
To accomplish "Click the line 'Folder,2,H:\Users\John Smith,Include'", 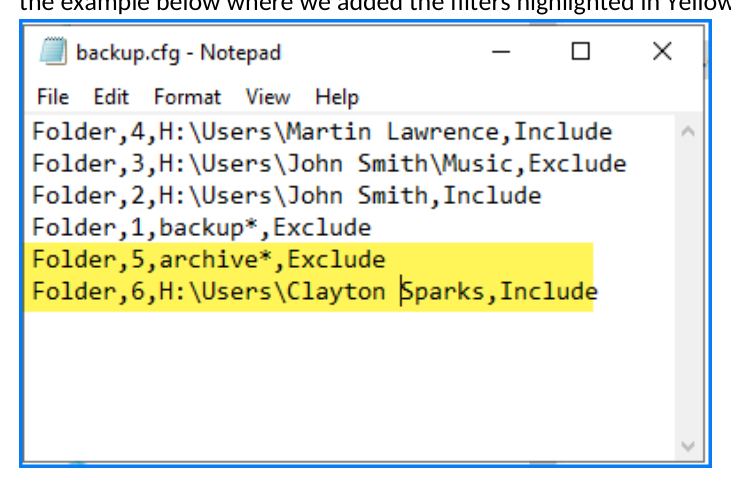I will click(287, 195).
